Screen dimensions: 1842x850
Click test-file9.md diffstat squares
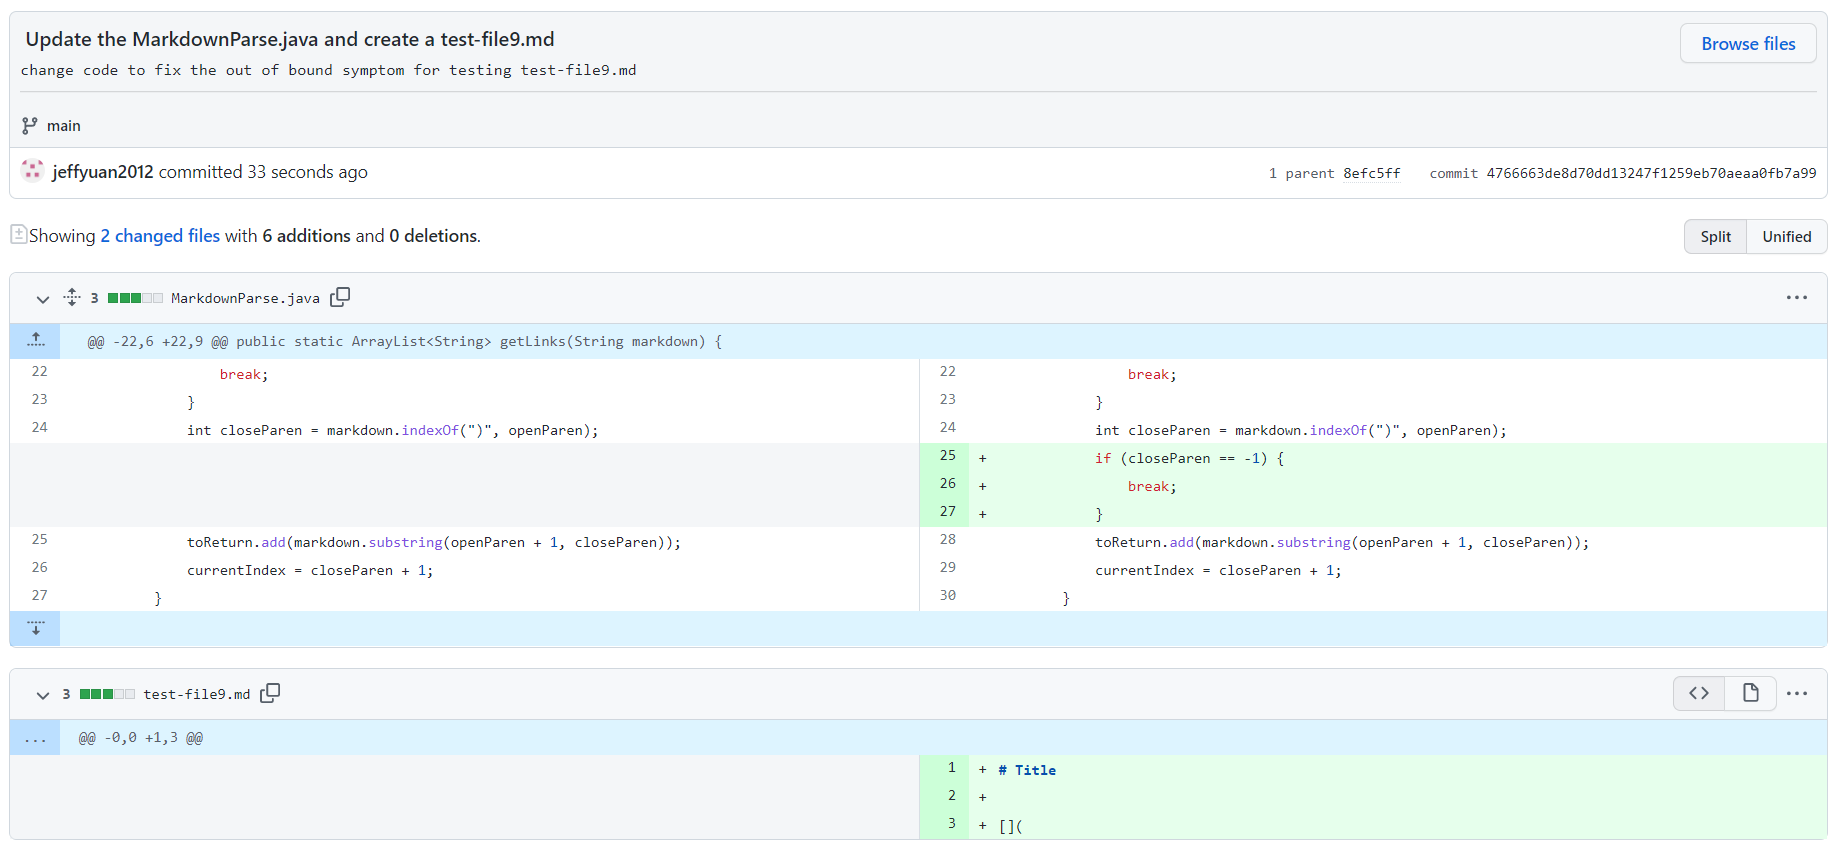[x=107, y=694]
